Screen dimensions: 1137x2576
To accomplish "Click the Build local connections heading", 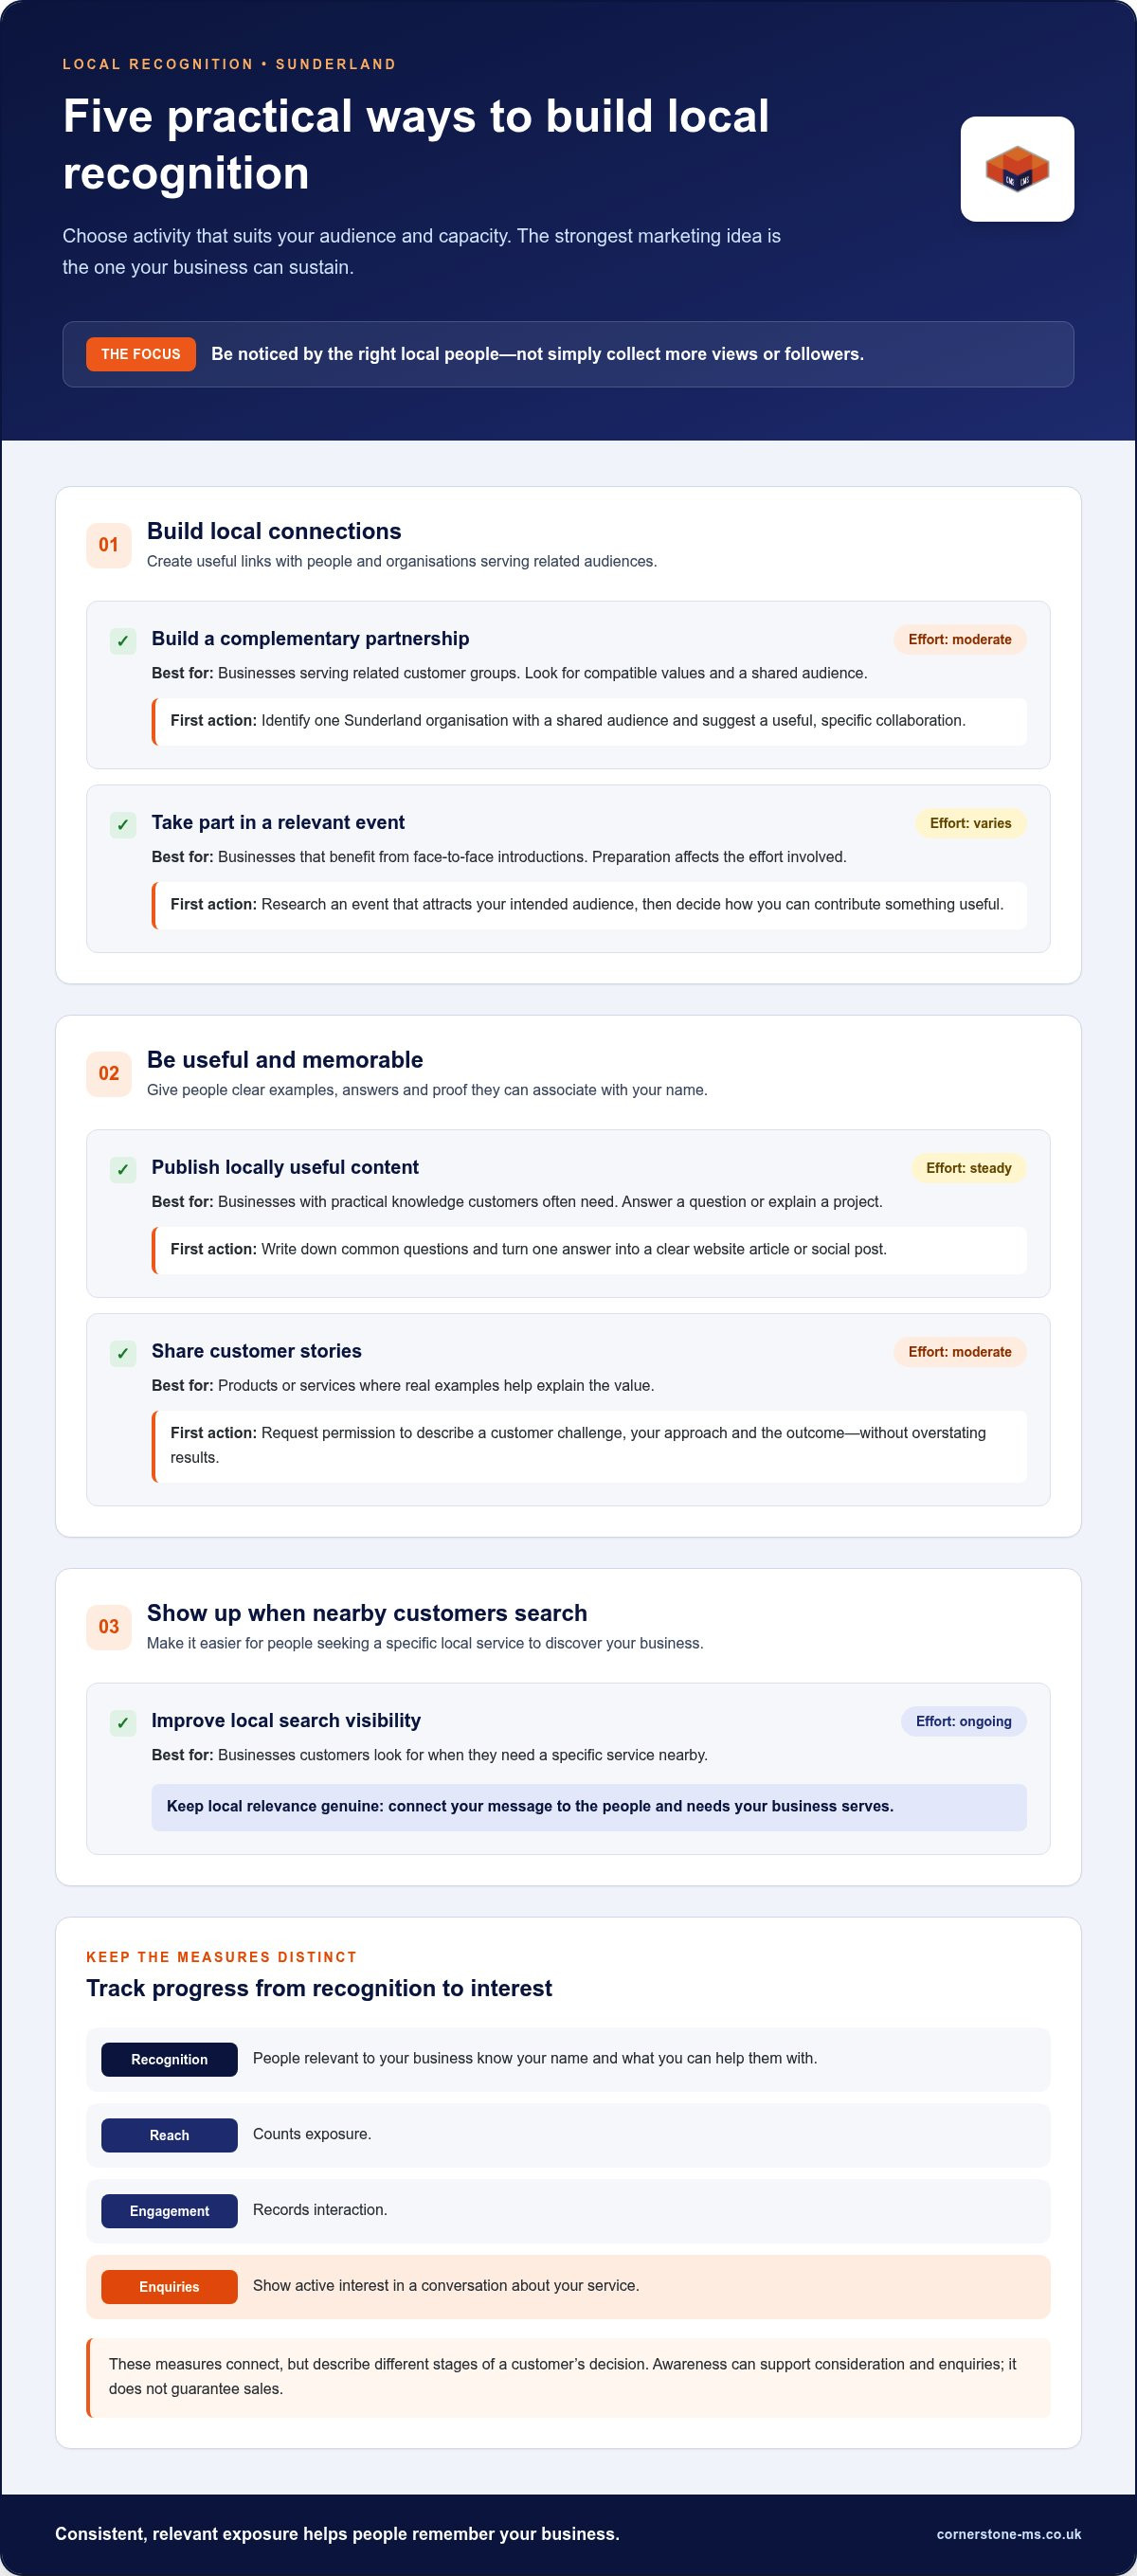I will point(274,531).
